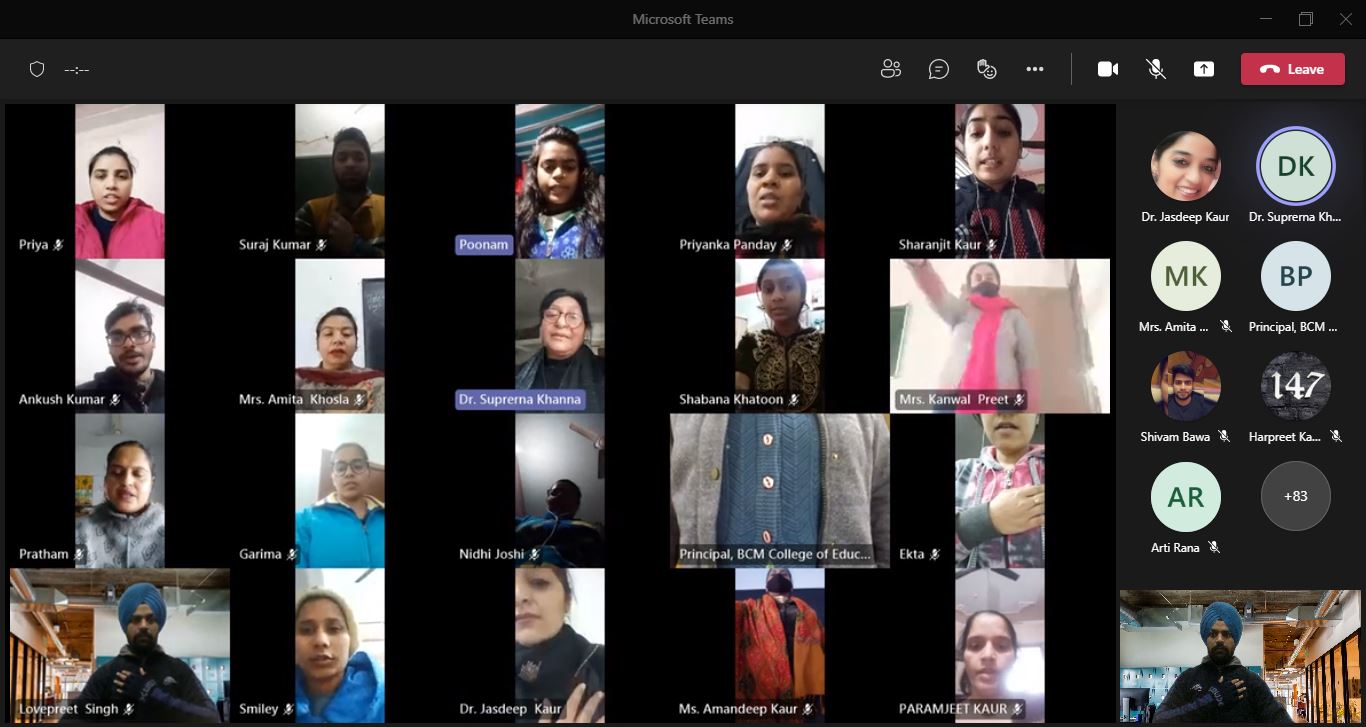Image resolution: width=1366 pixels, height=727 pixels.
Task: Toggle the camera on or off
Action: coord(1107,69)
